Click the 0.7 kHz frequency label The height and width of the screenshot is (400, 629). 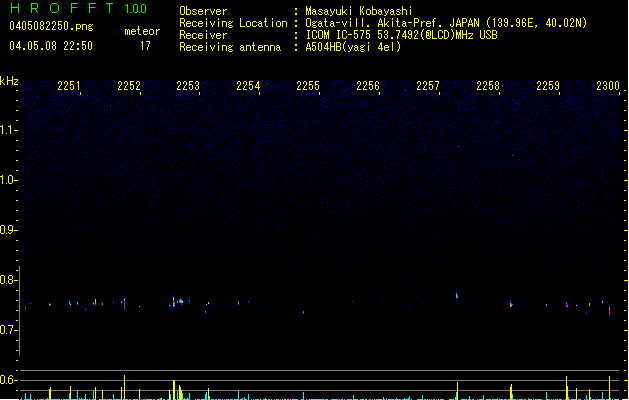[8, 330]
